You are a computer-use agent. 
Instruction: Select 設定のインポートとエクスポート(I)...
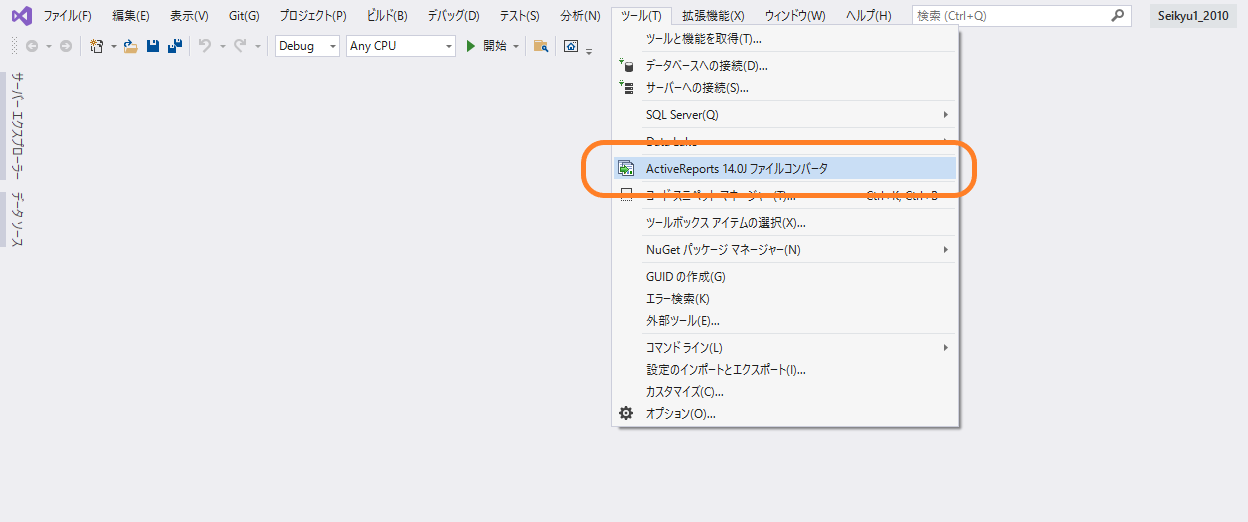[x=785, y=370]
